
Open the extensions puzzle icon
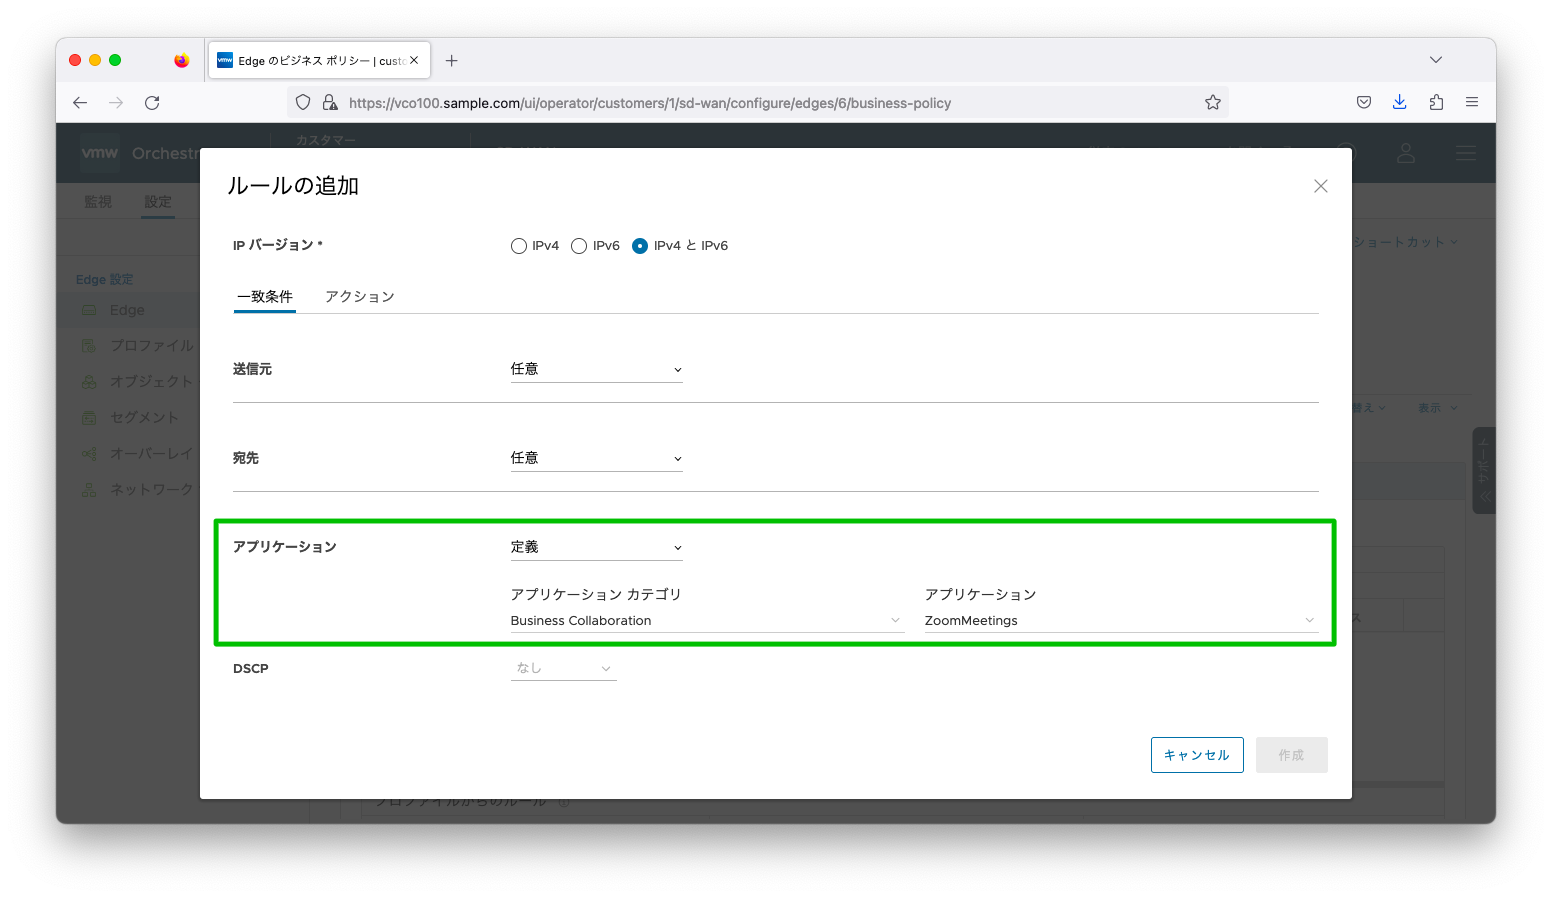(1436, 103)
